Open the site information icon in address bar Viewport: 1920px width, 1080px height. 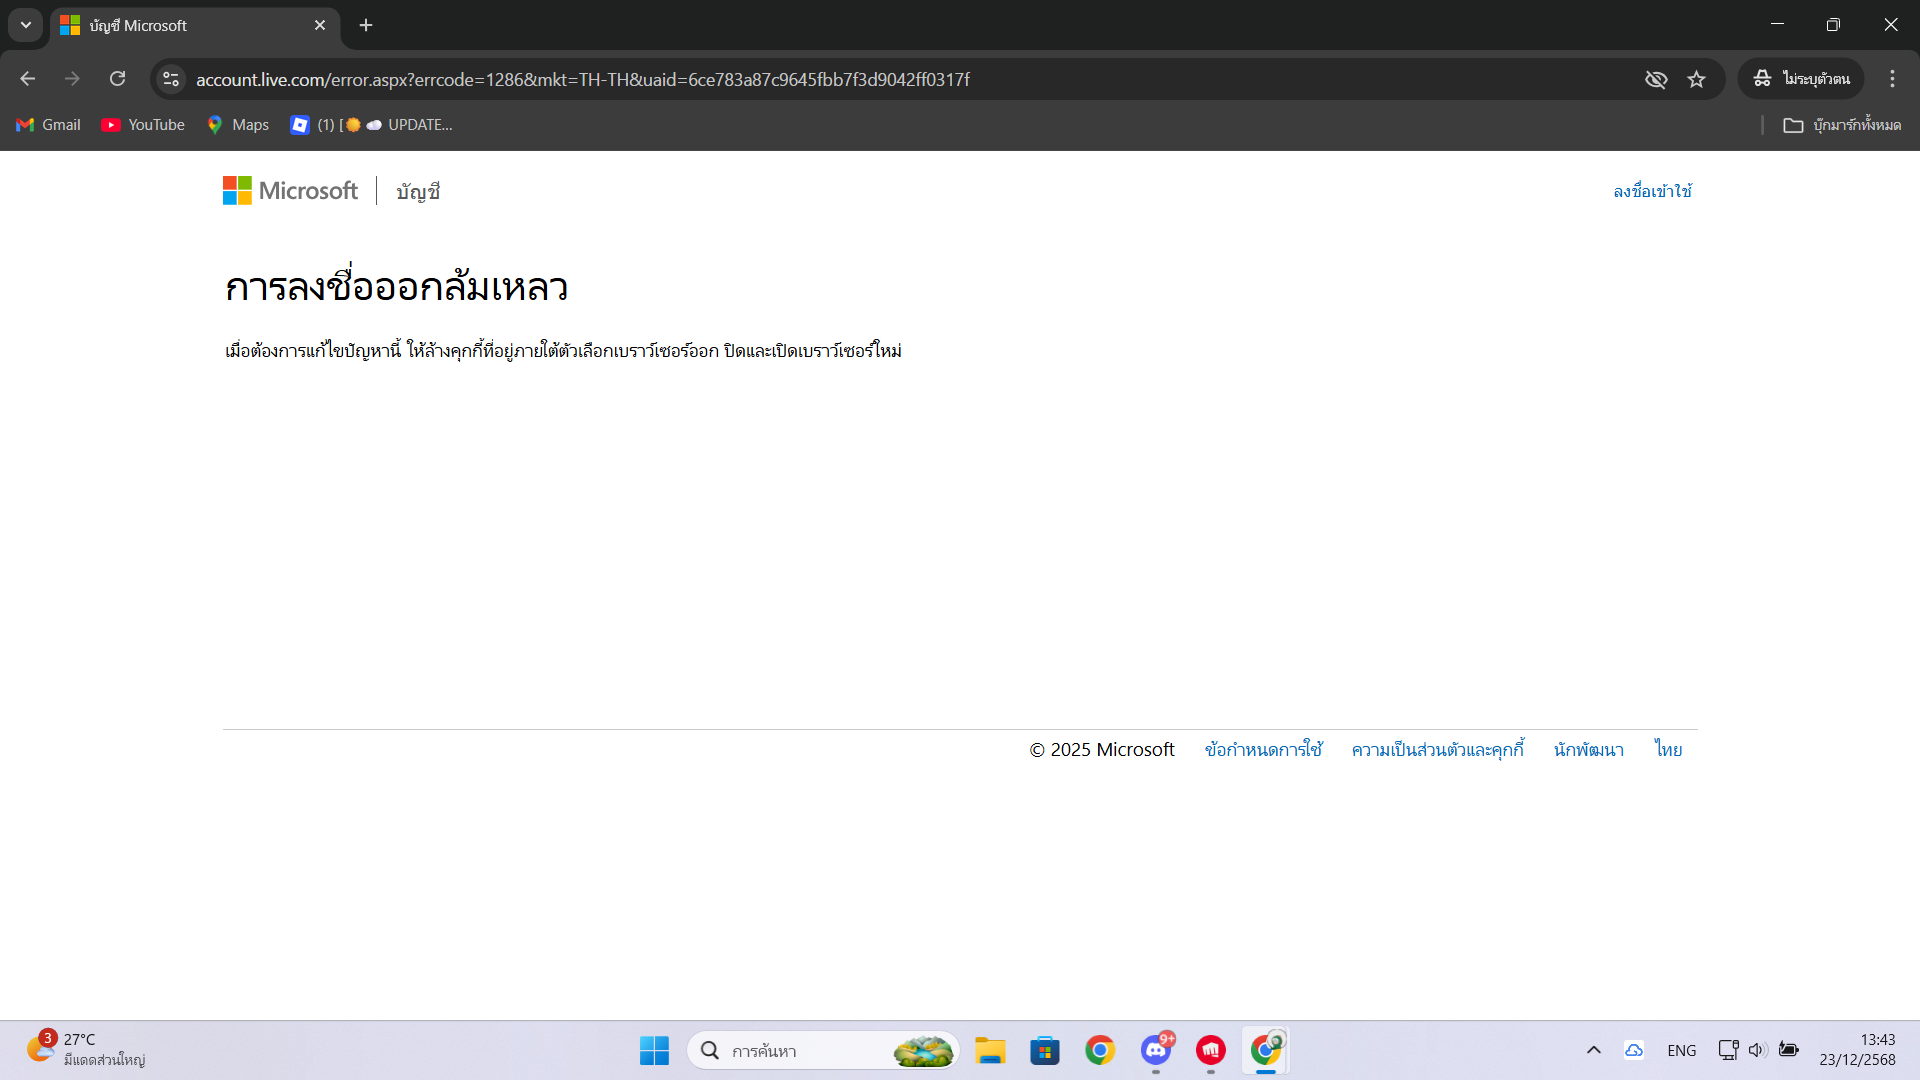click(x=171, y=79)
